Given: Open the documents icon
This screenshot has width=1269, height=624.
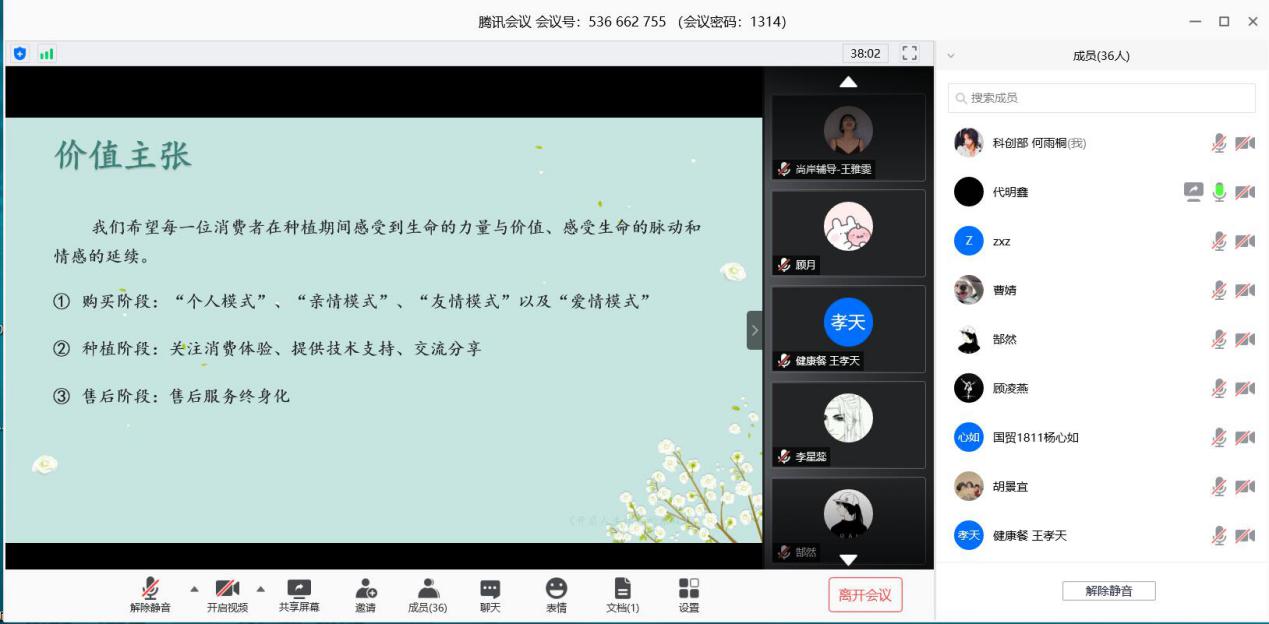Looking at the screenshot, I should click(622, 590).
